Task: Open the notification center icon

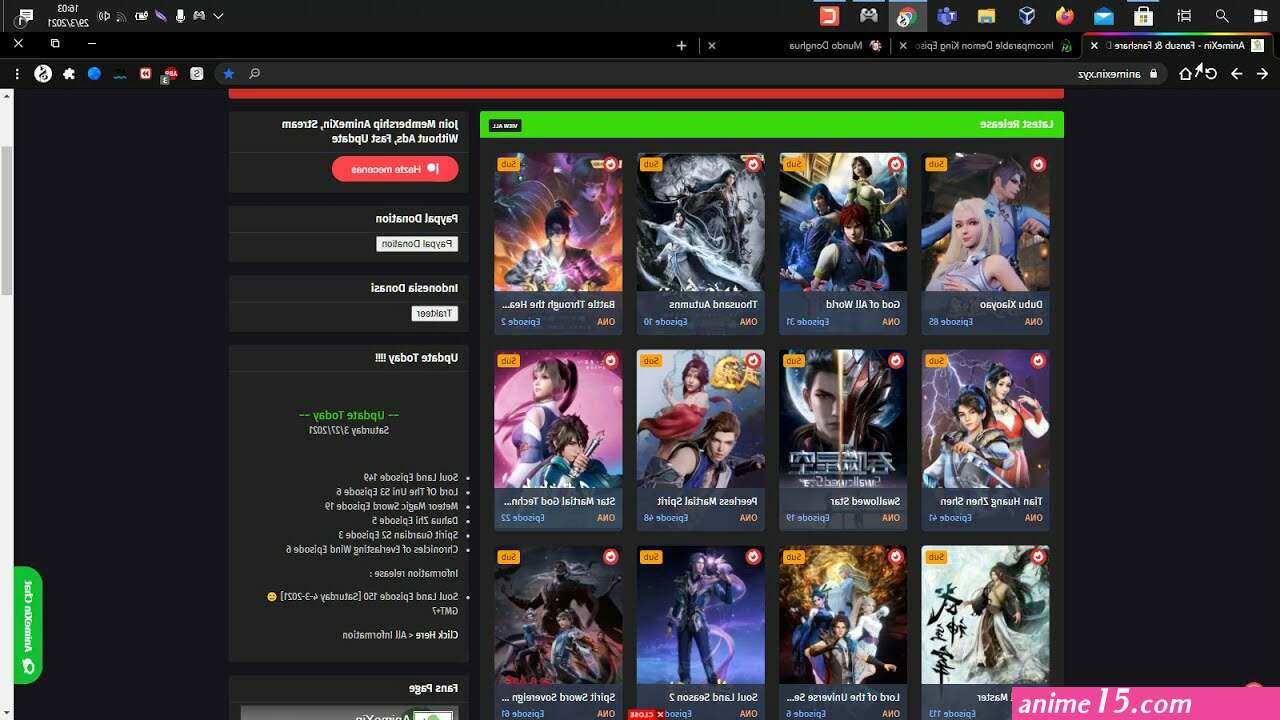Action: [x=24, y=16]
